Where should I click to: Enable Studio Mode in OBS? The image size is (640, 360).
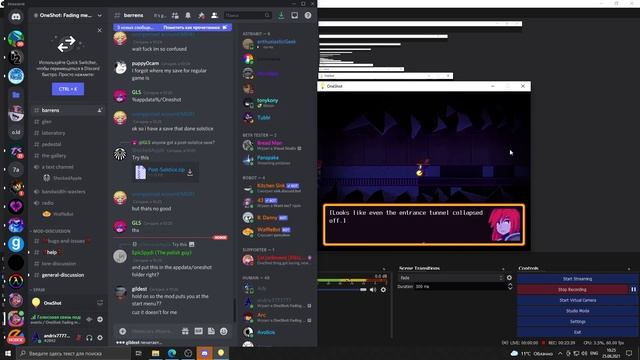coord(577,311)
